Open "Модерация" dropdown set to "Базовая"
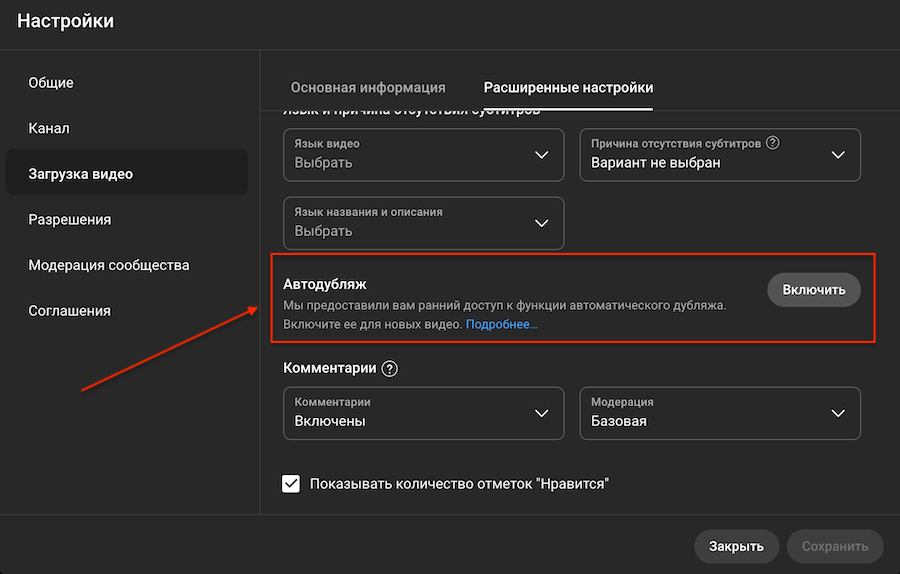 coord(720,412)
